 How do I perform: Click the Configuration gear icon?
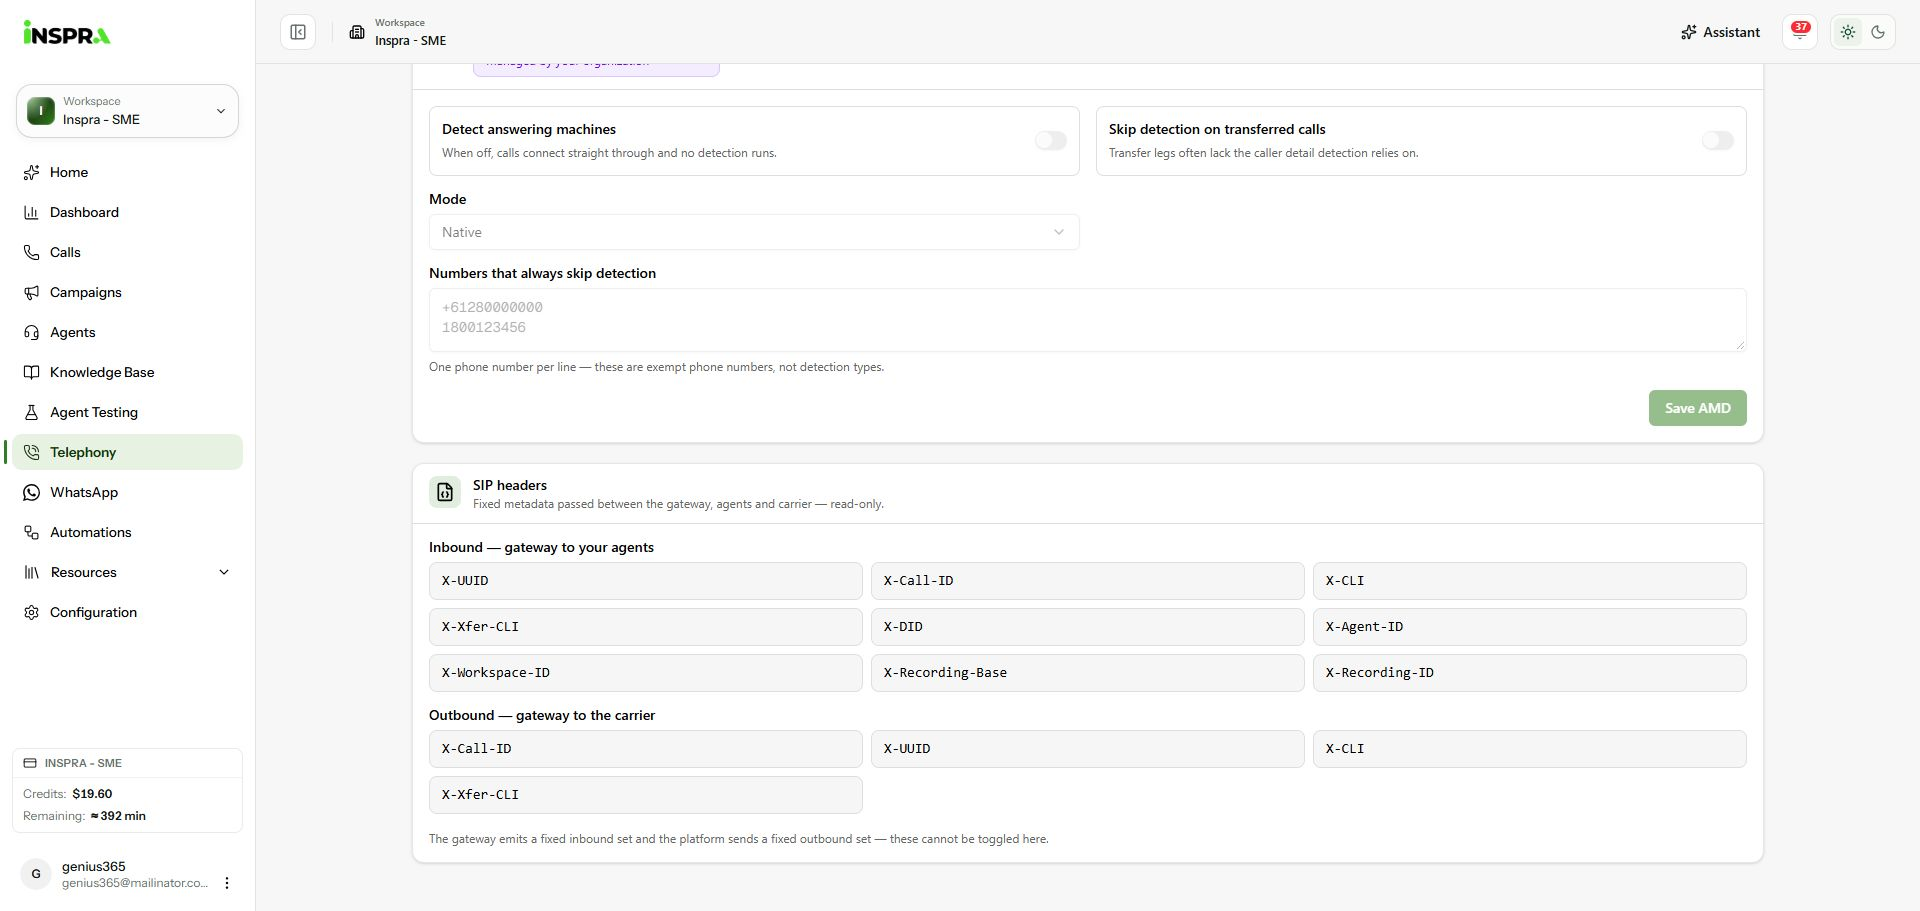32,612
